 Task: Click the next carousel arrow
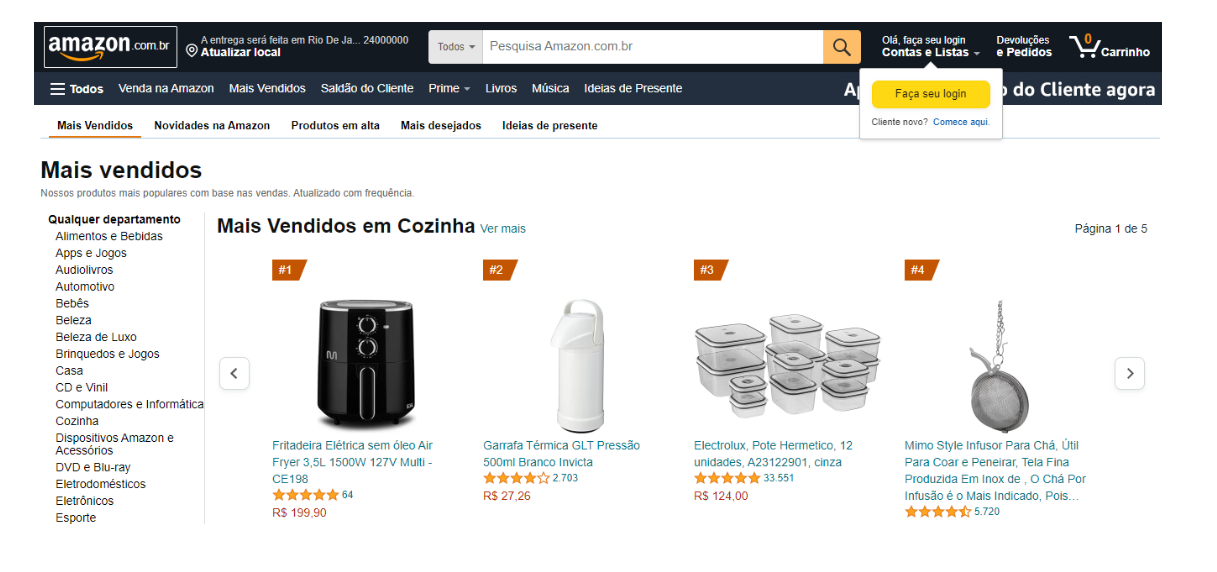1129,373
